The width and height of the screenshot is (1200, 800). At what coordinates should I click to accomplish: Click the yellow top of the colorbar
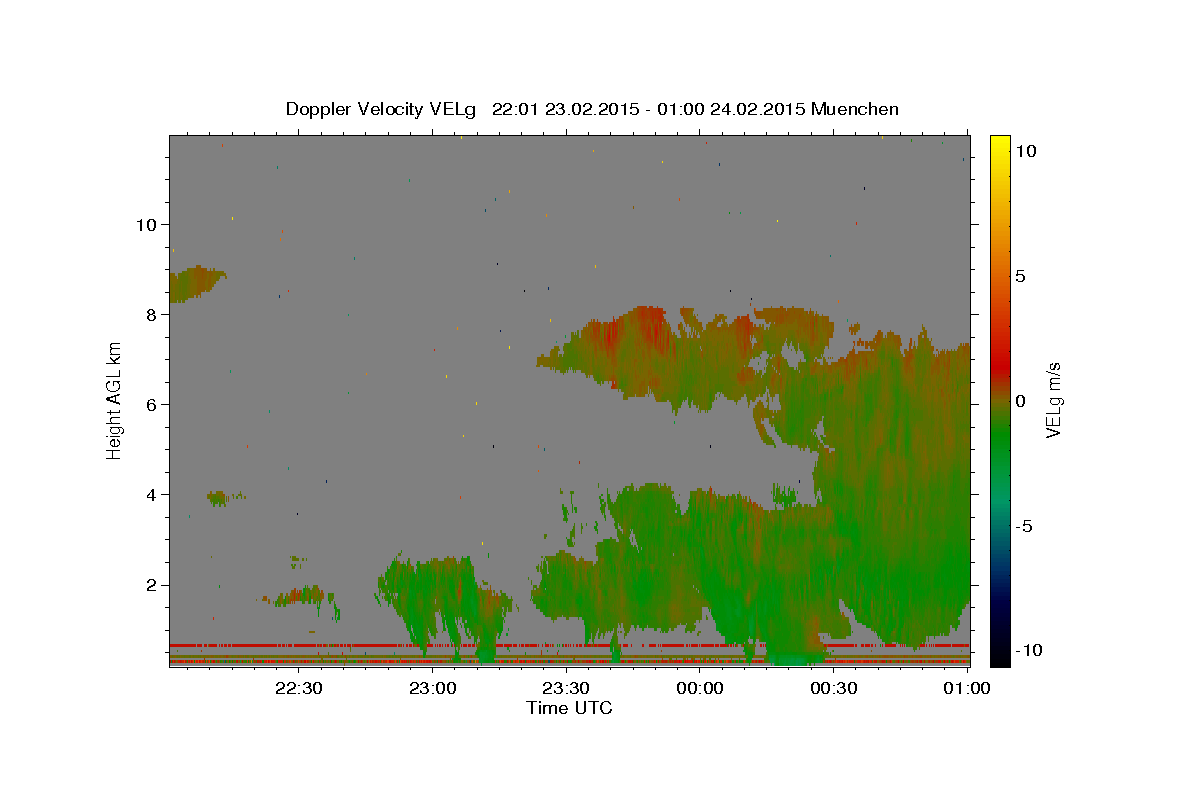pyautogui.click(x=999, y=145)
